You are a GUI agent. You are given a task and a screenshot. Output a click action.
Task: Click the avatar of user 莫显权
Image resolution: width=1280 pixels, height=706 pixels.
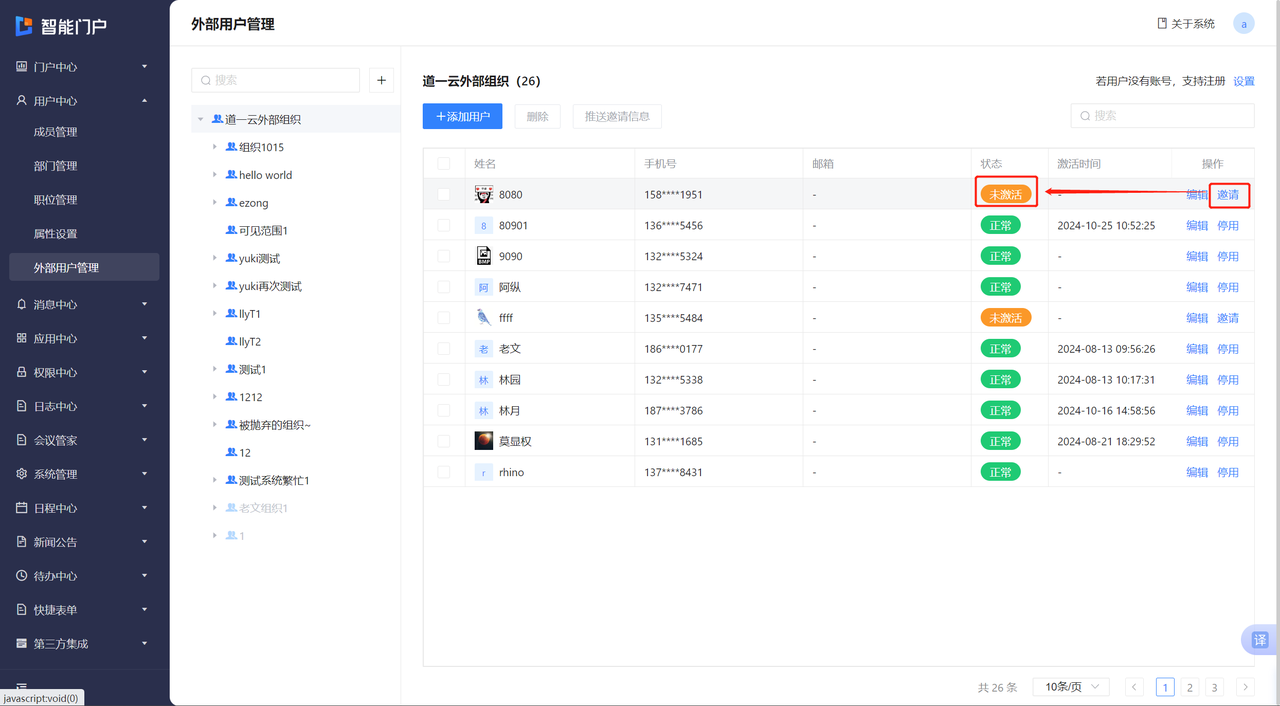tap(484, 441)
